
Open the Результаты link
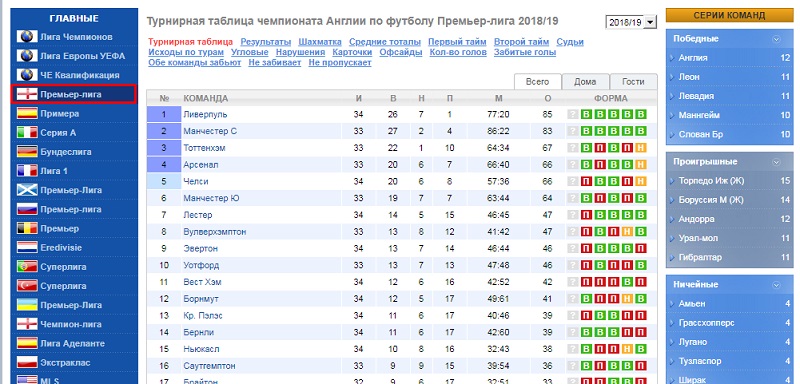click(x=266, y=42)
